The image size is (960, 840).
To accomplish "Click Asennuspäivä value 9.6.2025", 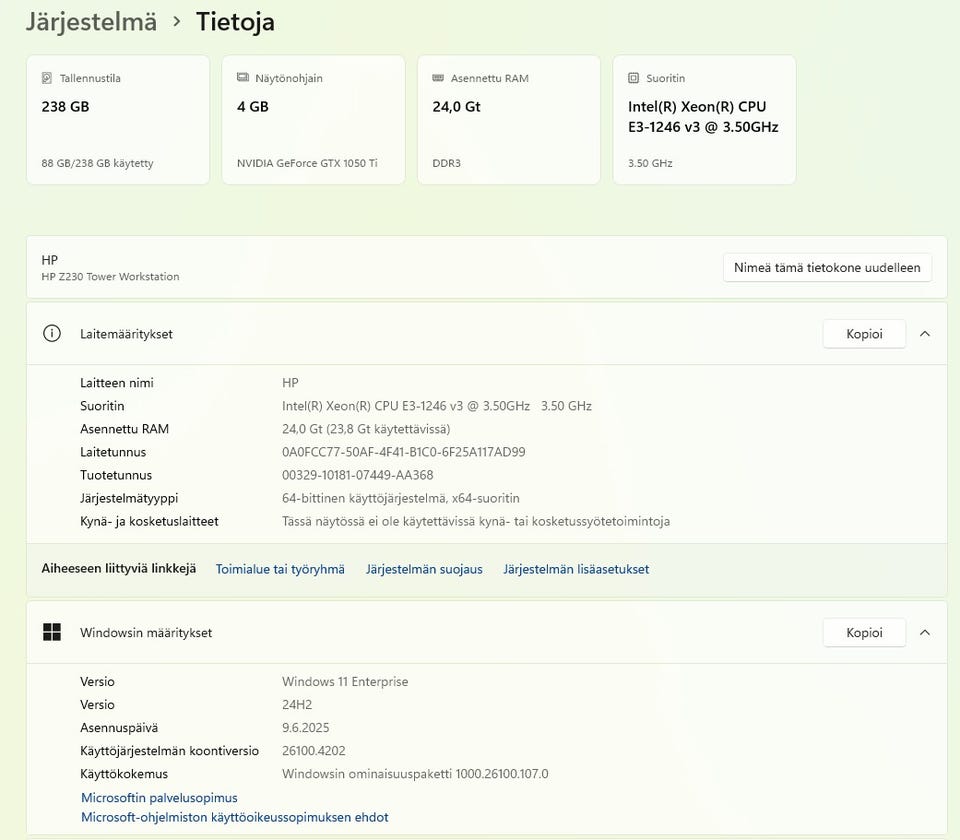I will click(x=306, y=728).
